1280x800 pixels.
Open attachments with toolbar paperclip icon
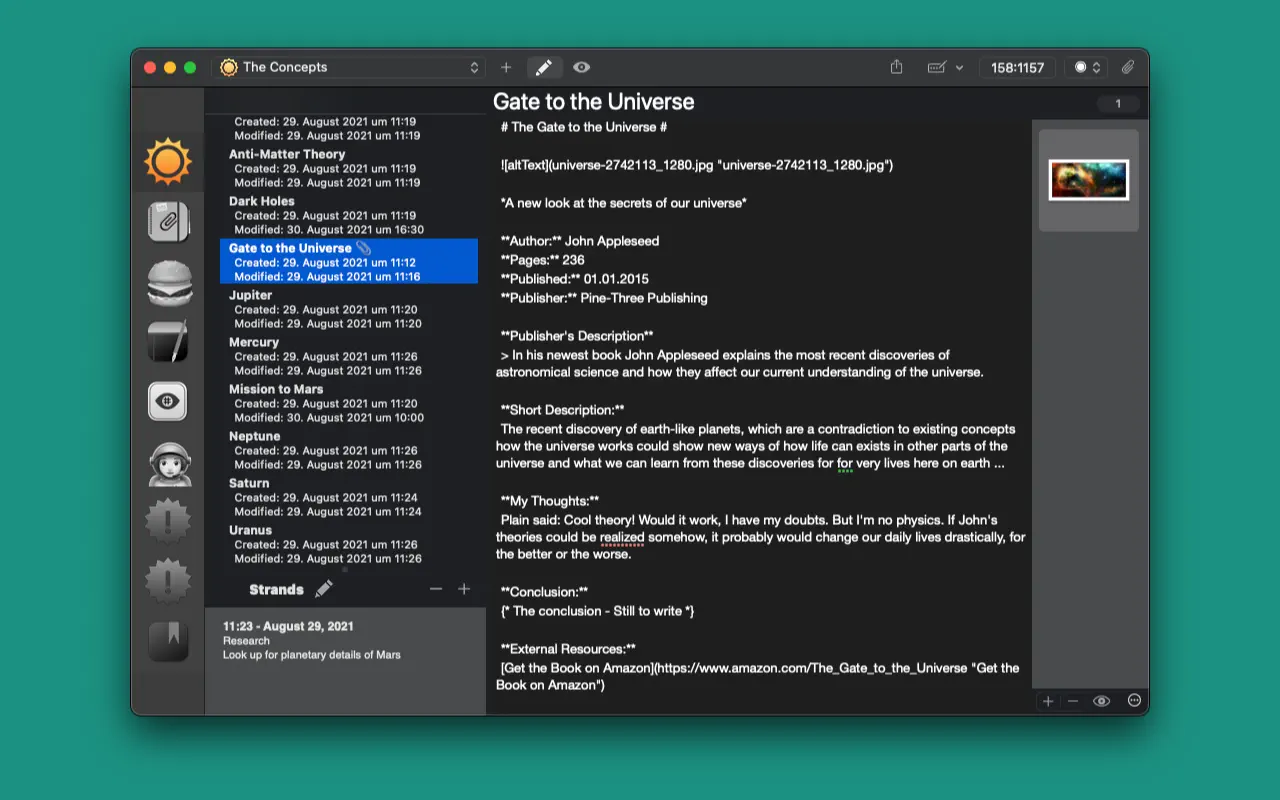1127,67
